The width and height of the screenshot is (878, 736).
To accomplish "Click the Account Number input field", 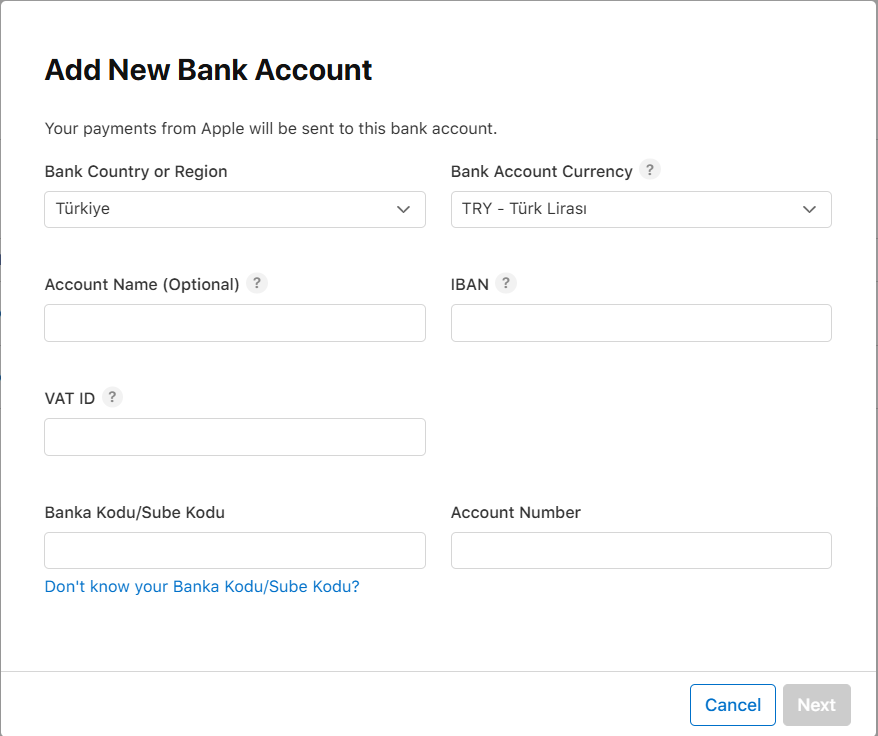I will click(641, 551).
